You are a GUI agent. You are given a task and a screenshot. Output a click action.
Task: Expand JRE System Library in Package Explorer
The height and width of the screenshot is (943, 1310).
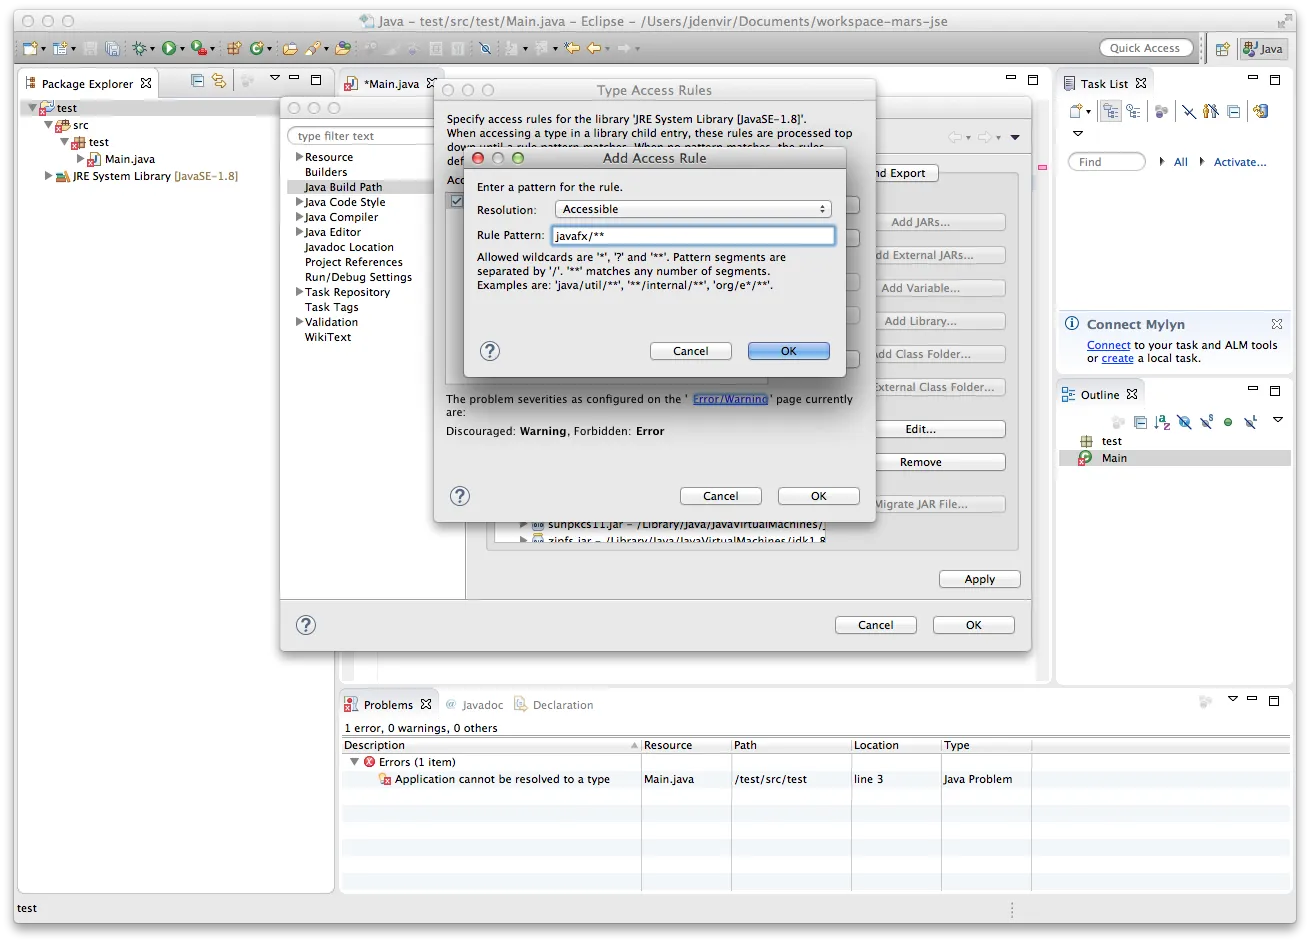[x=48, y=176]
